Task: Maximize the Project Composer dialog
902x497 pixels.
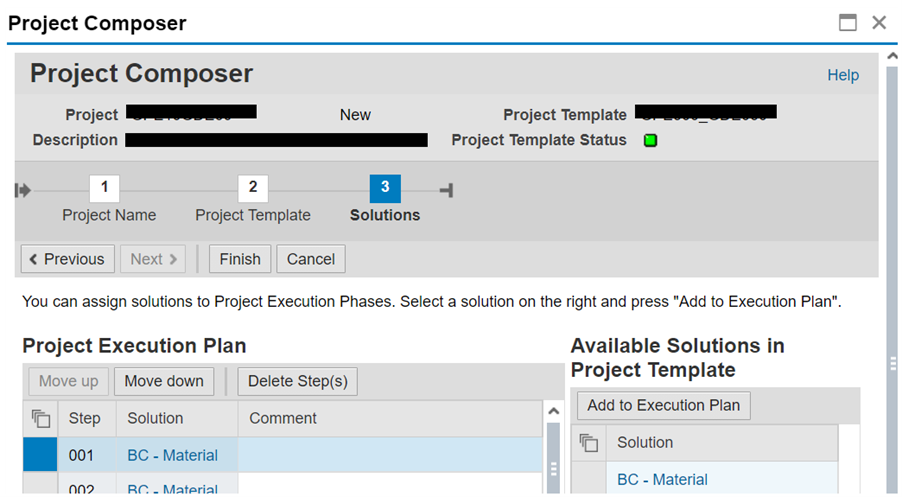Action: 848,22
